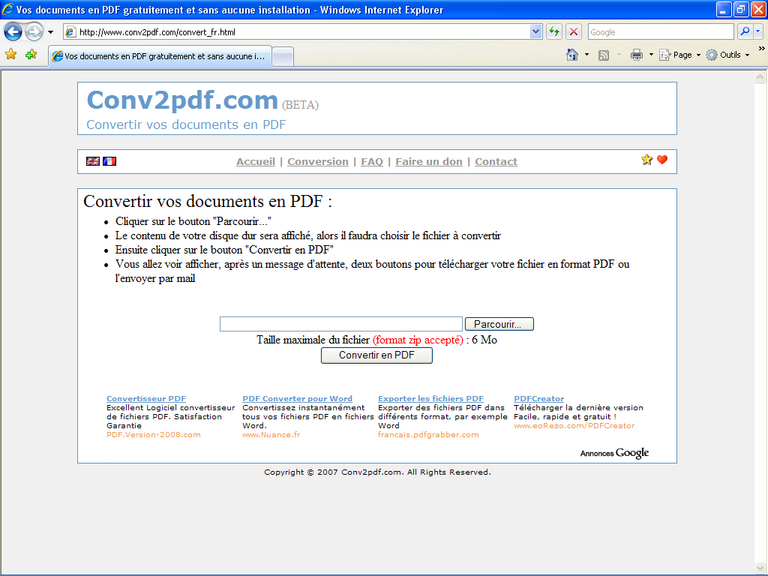Click the Add to Favorites icon
768x576 pixels.
(x=31, y=54)
